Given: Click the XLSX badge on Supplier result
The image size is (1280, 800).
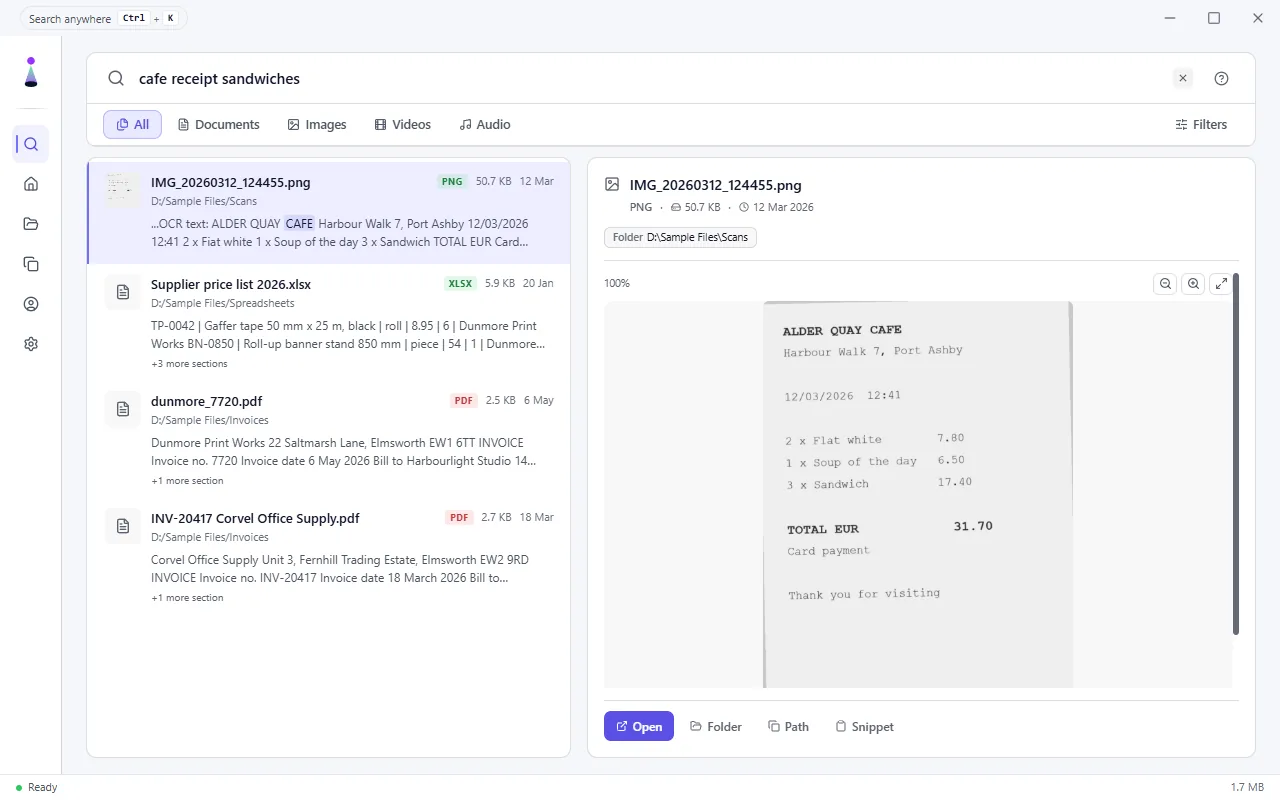Looking at the screenshot, I should click(x=460, y=284).
